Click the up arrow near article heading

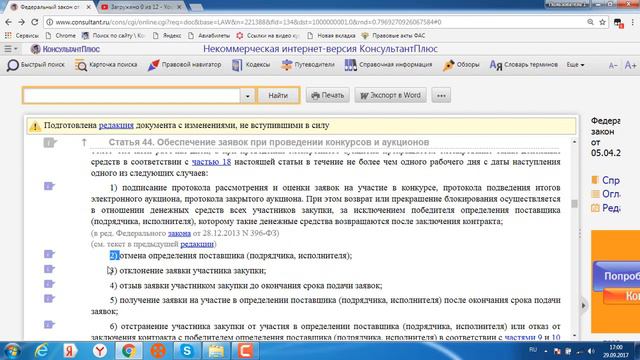tap(84, 142)
